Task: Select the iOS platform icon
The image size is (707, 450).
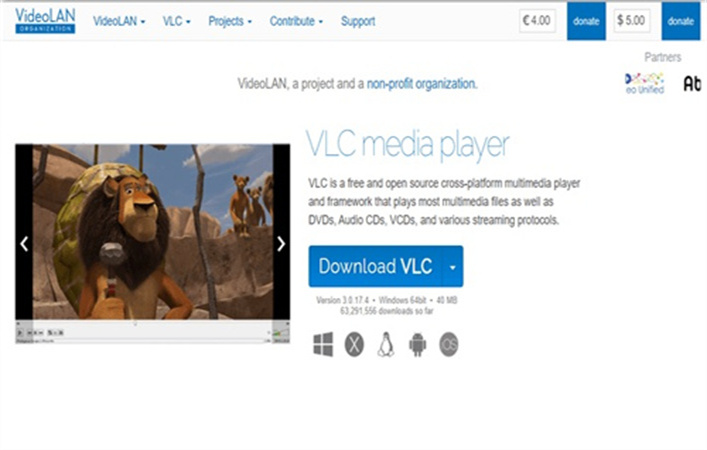Action: pyautogui.click(x=449, y=344)
